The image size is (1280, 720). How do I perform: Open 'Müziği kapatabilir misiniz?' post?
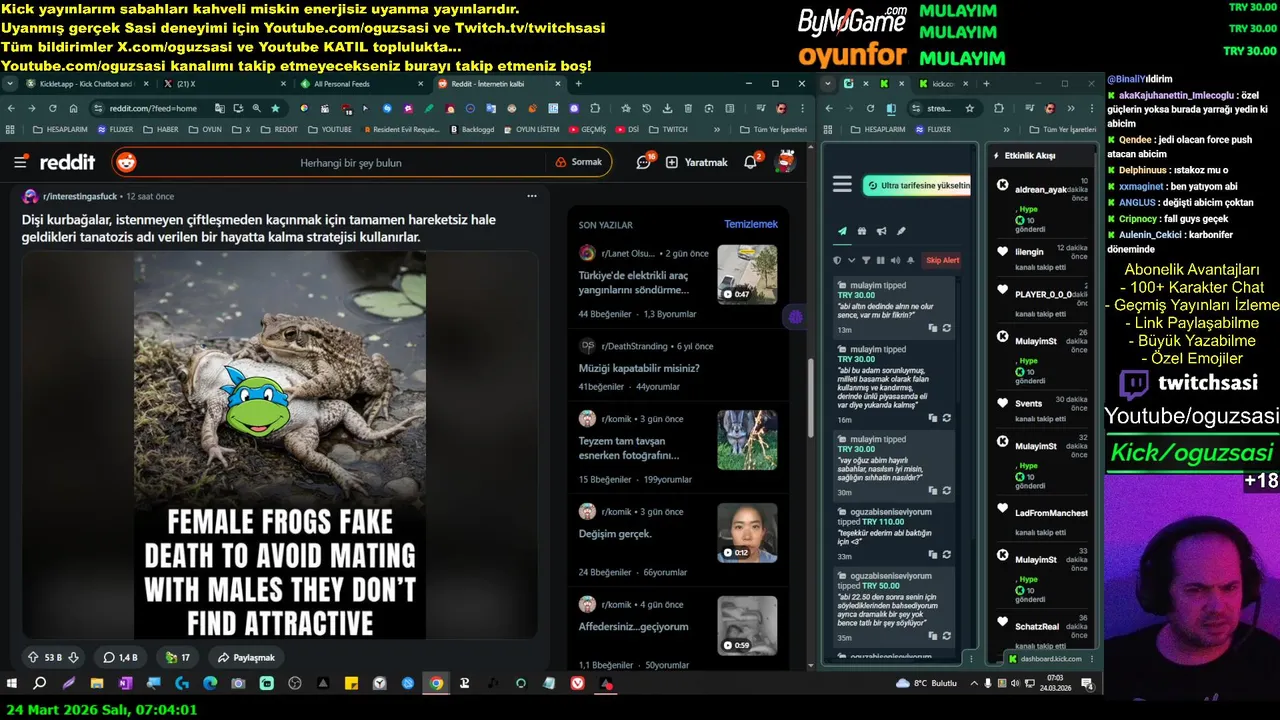639,368
